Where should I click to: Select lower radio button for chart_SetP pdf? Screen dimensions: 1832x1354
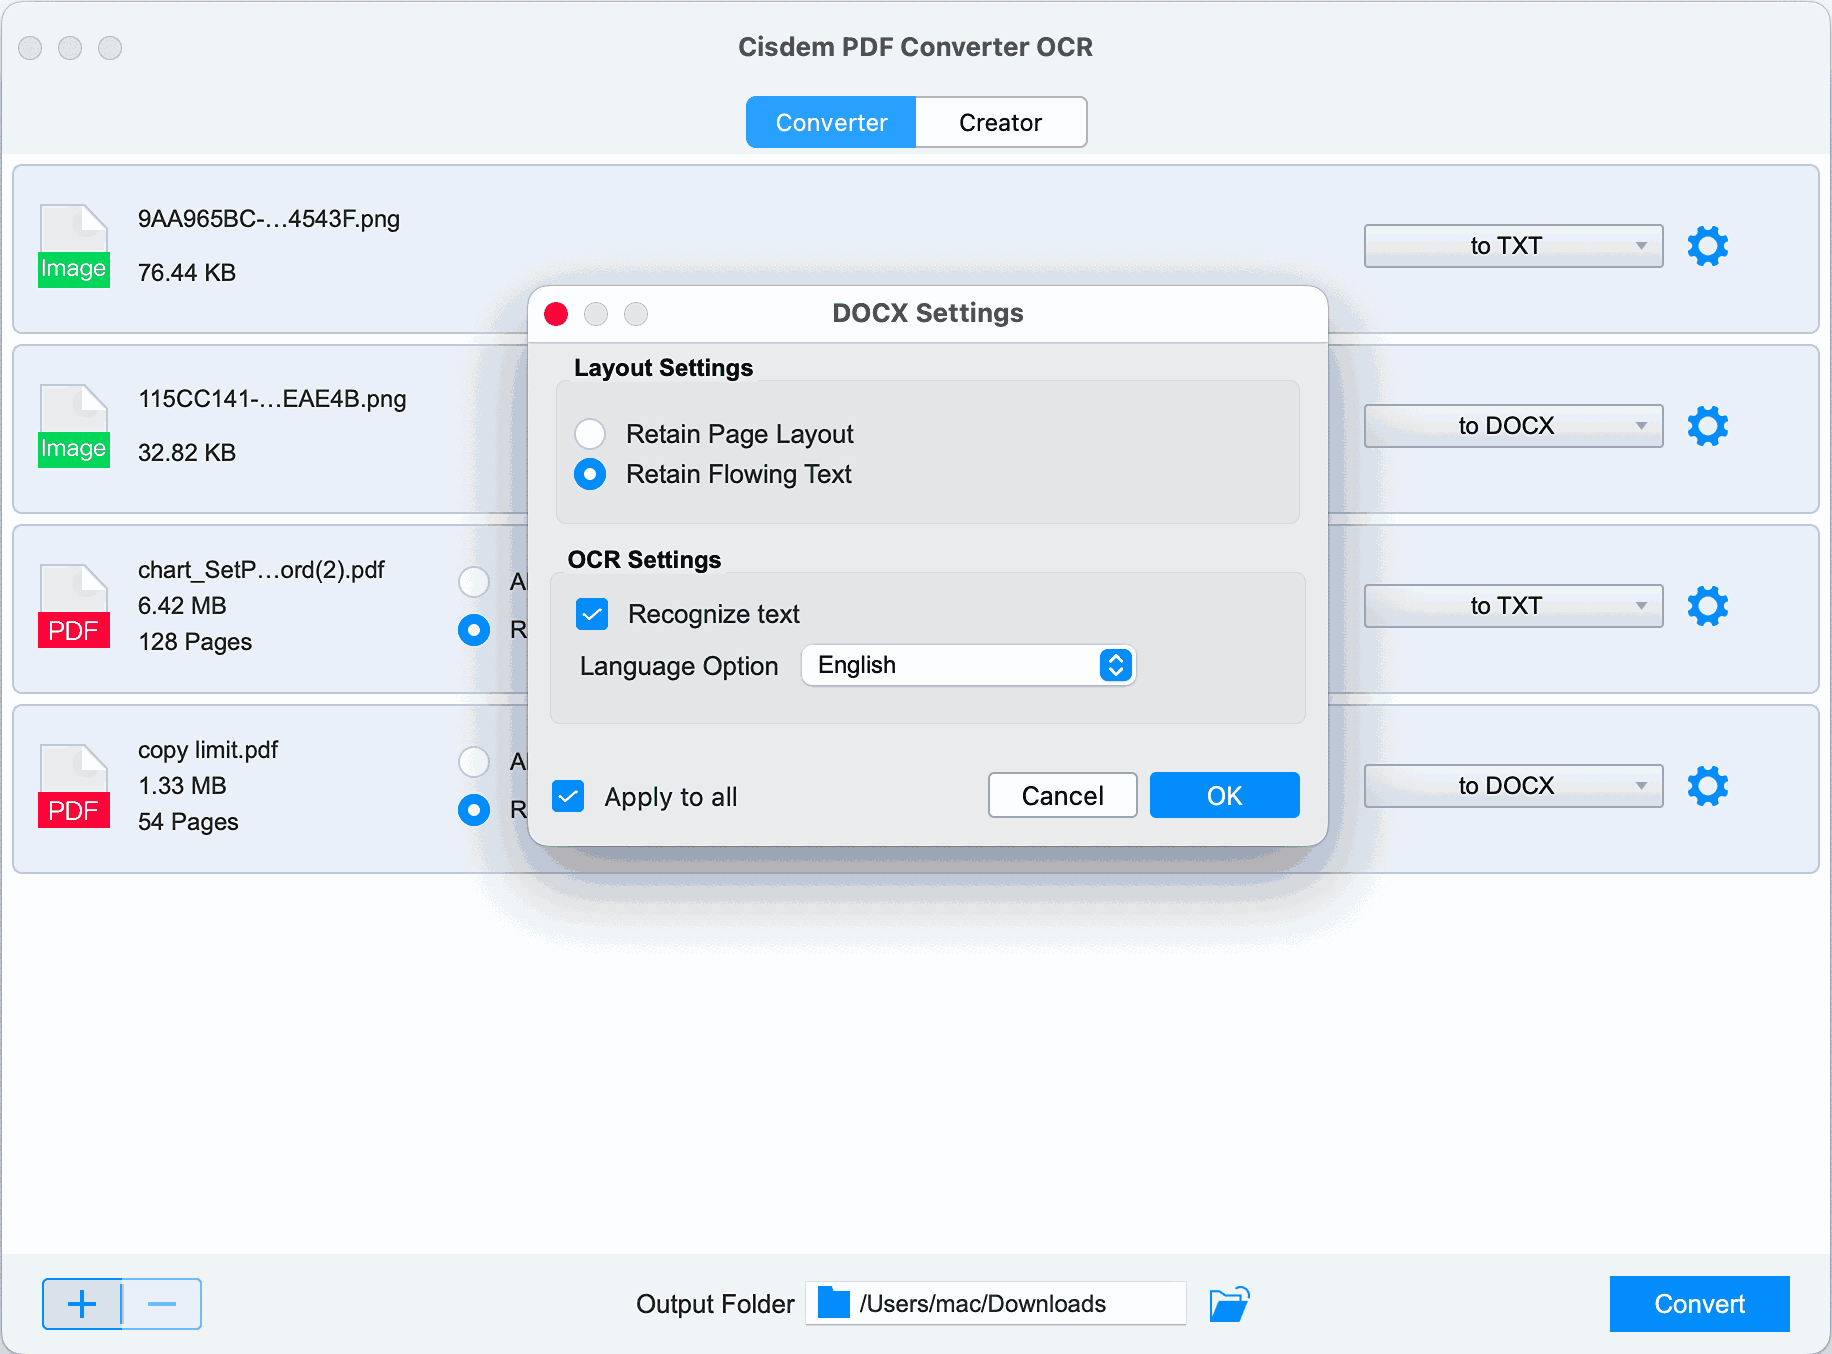click(x=474, y=630)
